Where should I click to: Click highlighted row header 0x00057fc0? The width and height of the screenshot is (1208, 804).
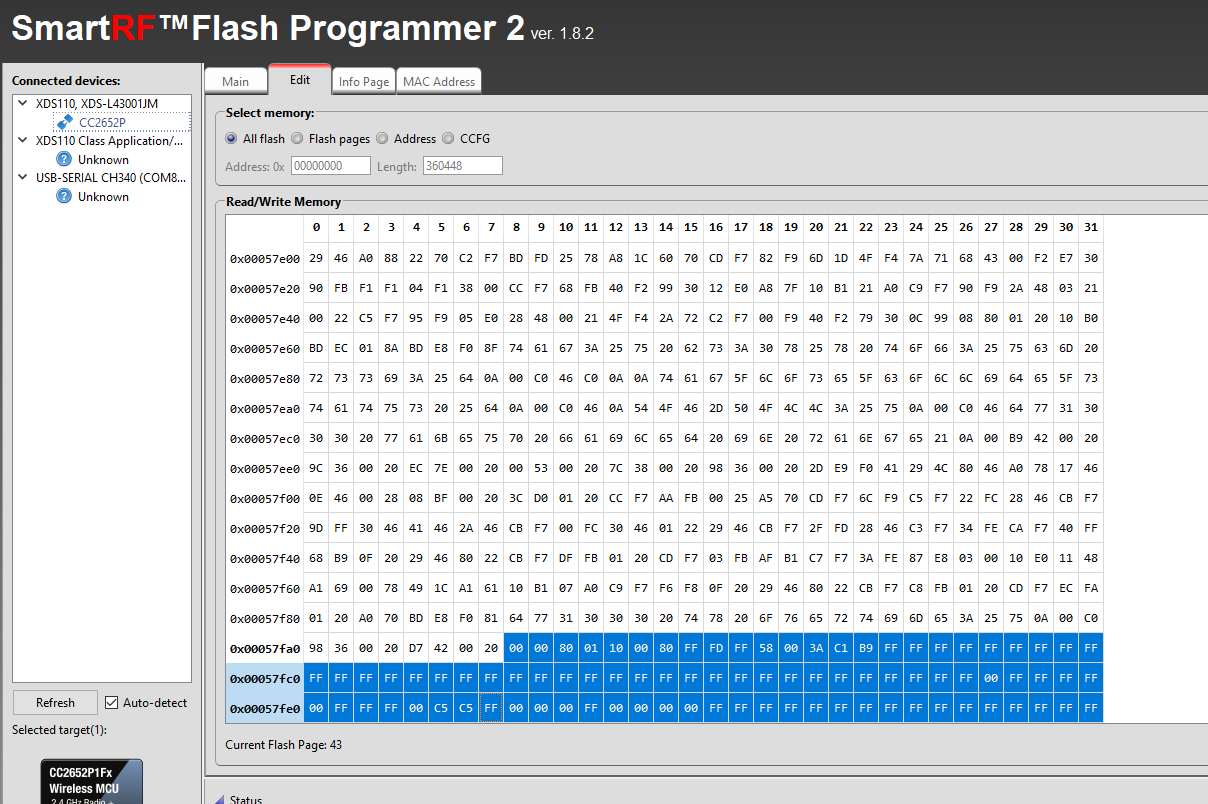coord(265,678)
